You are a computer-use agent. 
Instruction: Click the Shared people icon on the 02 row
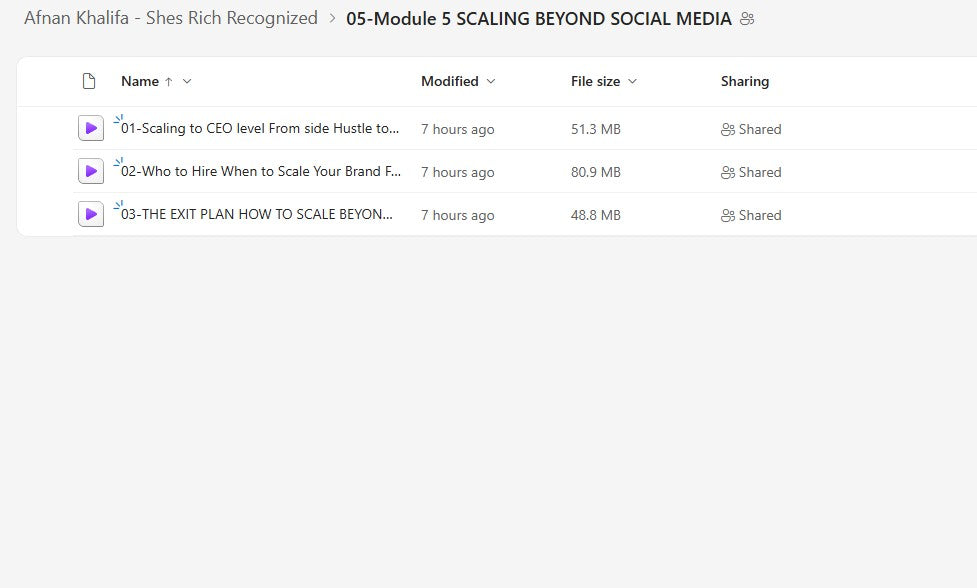729,172
